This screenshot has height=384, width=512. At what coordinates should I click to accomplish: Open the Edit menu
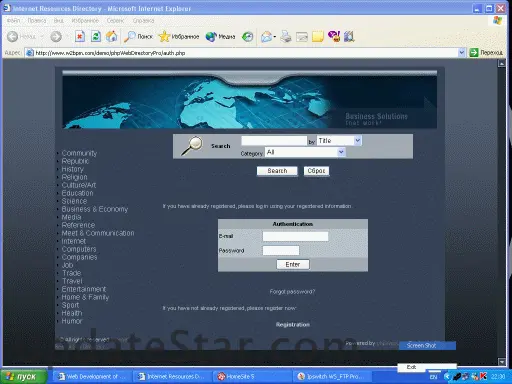pyautogui.click(x=37, y=21)
